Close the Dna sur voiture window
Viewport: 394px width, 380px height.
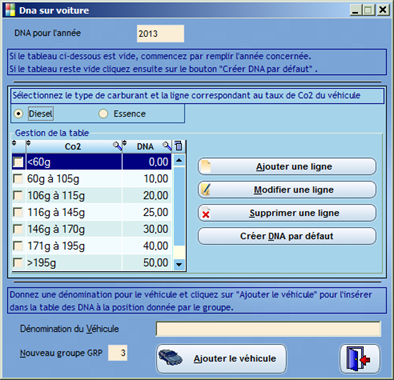coord(383,10)
